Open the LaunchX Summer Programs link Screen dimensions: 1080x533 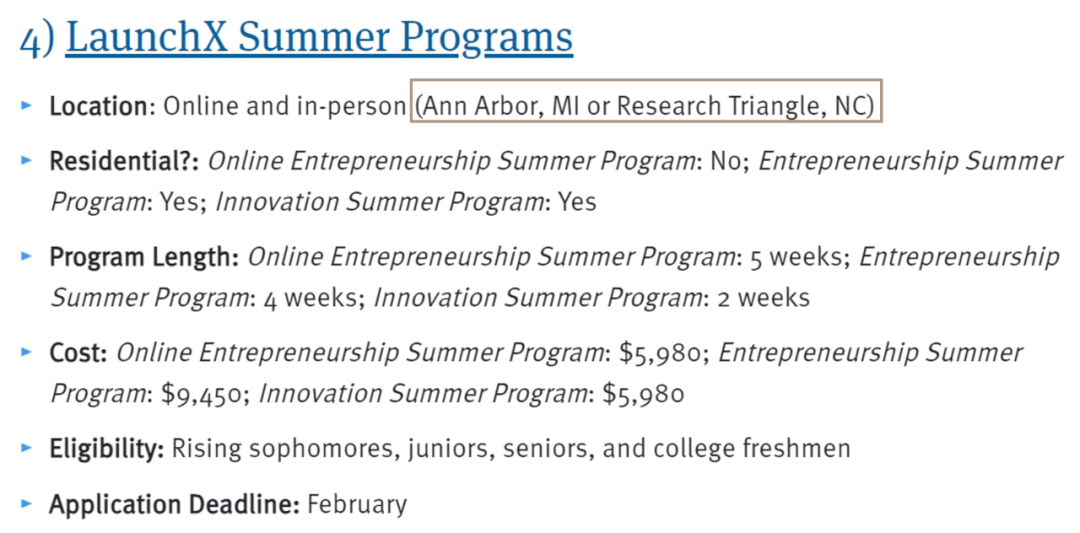tap(319, 40)
